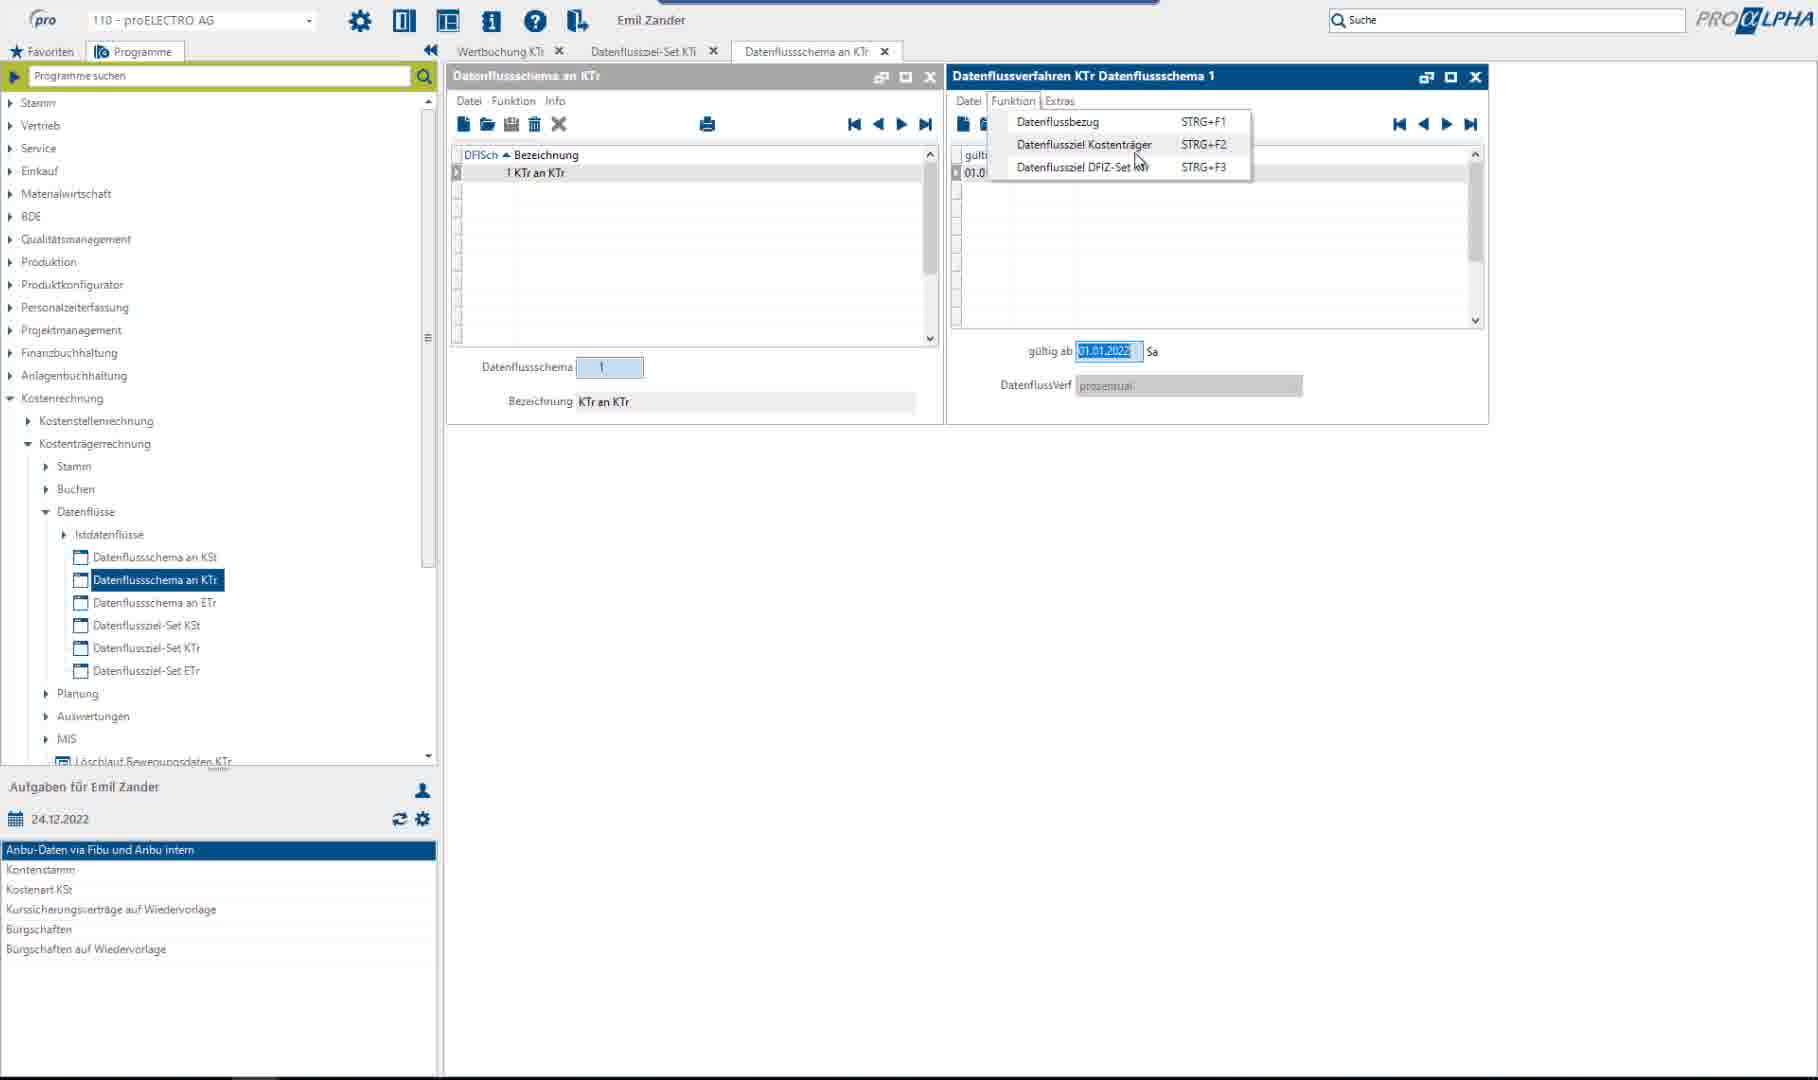
Task: Select Datenflussziel DFIZ-Set menu entry
Action: click(x=1120, y=168)
